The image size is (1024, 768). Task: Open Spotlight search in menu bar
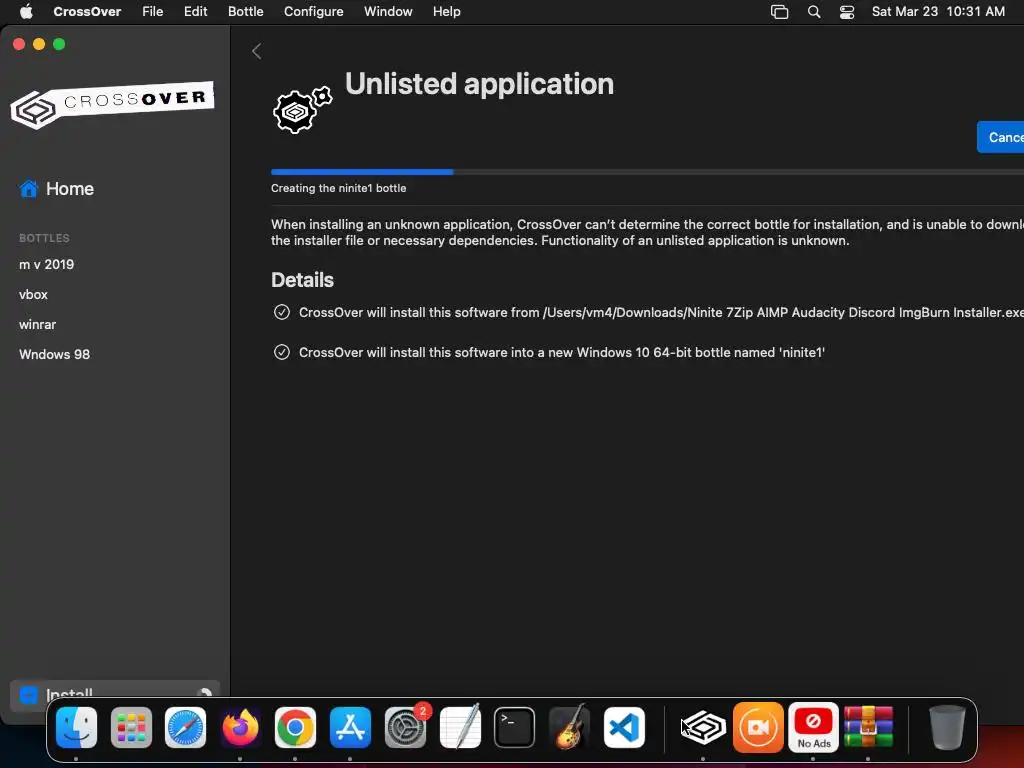[814, 12]
